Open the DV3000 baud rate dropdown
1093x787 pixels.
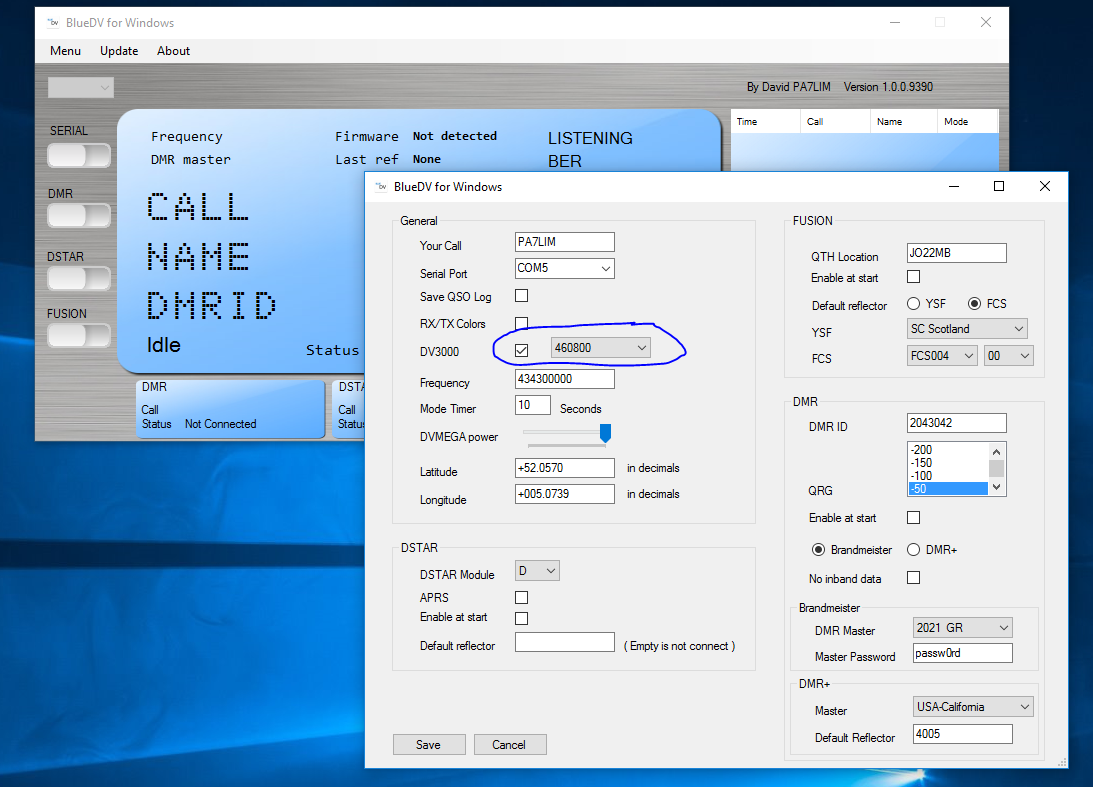601,348
